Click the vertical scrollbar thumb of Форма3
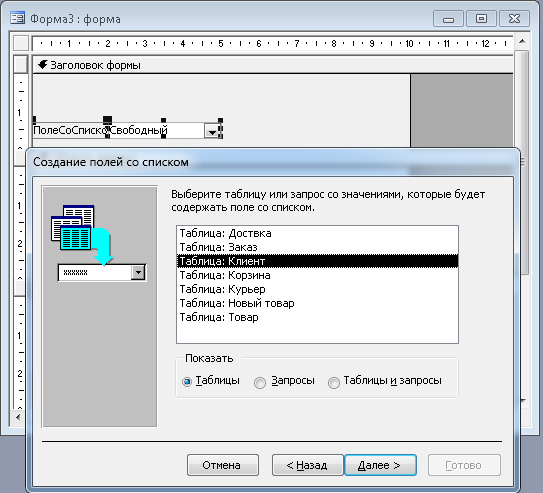The width and height of the screenshot is (543, 493). (x=522, y=162)
